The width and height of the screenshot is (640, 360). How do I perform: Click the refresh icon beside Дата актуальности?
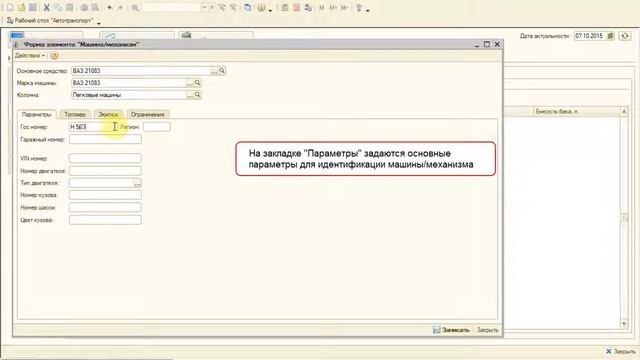[625, 36]
